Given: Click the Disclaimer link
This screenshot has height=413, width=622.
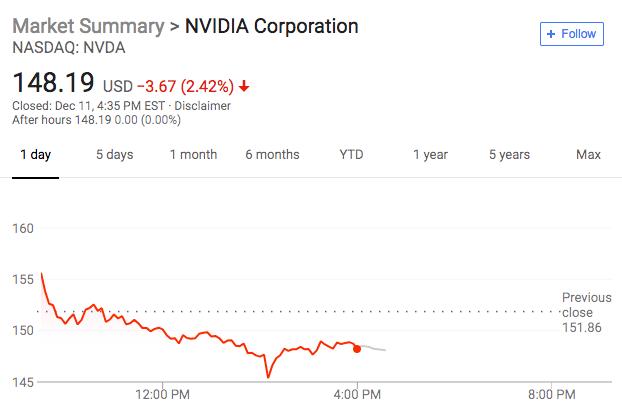Looking at the screenshot, I should pos(204,105).
